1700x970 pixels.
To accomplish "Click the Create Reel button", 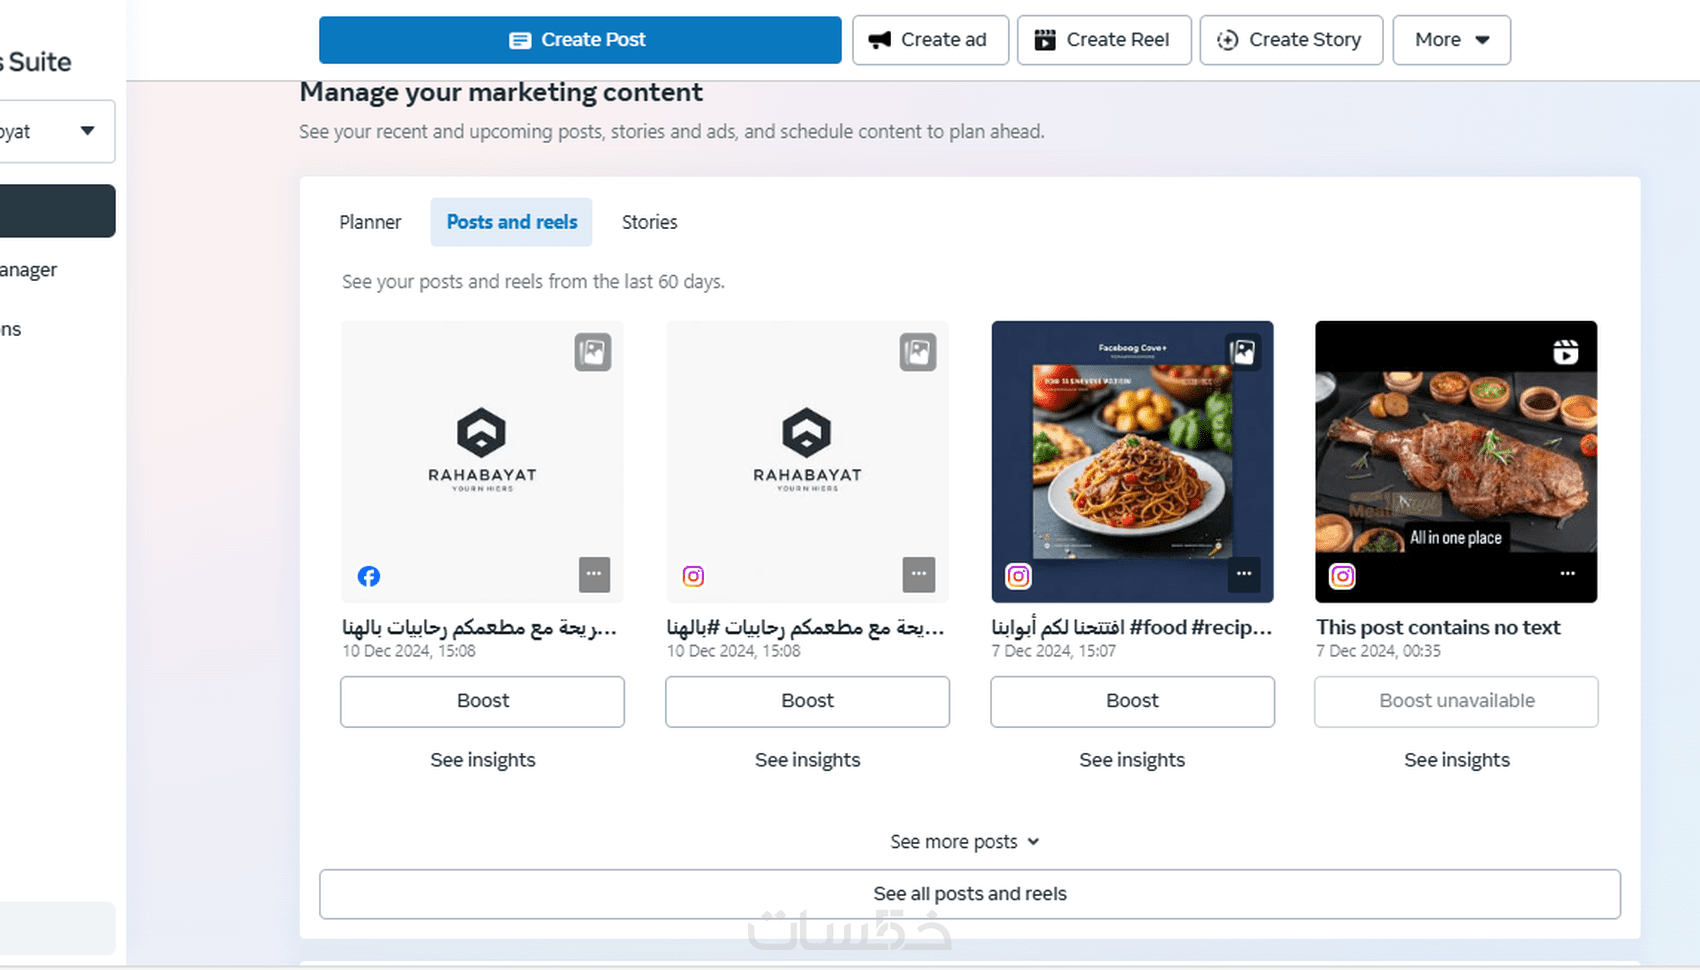I will 1104,40.
